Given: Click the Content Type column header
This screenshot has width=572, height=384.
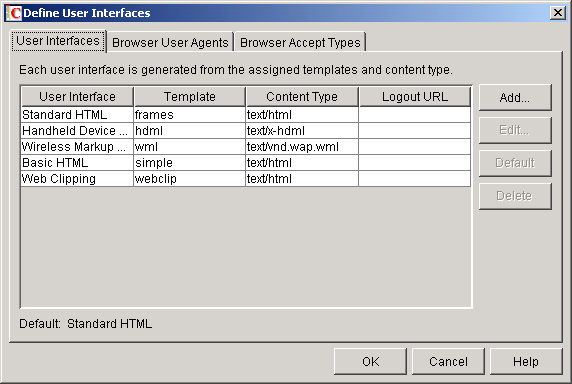Looking at the screenshot, I should coord(302,97).
